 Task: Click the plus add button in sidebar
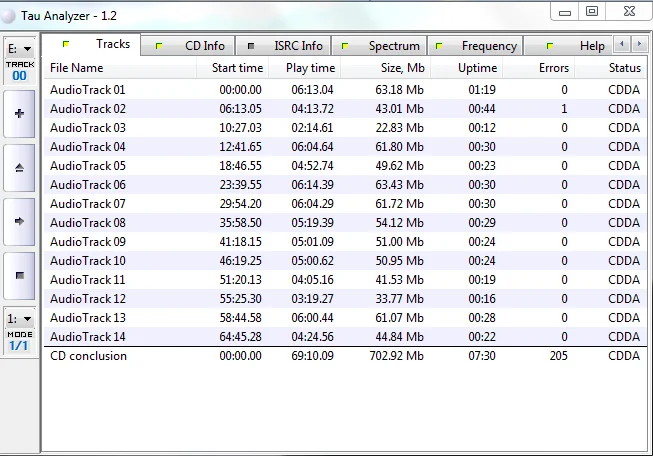point(19,114)
